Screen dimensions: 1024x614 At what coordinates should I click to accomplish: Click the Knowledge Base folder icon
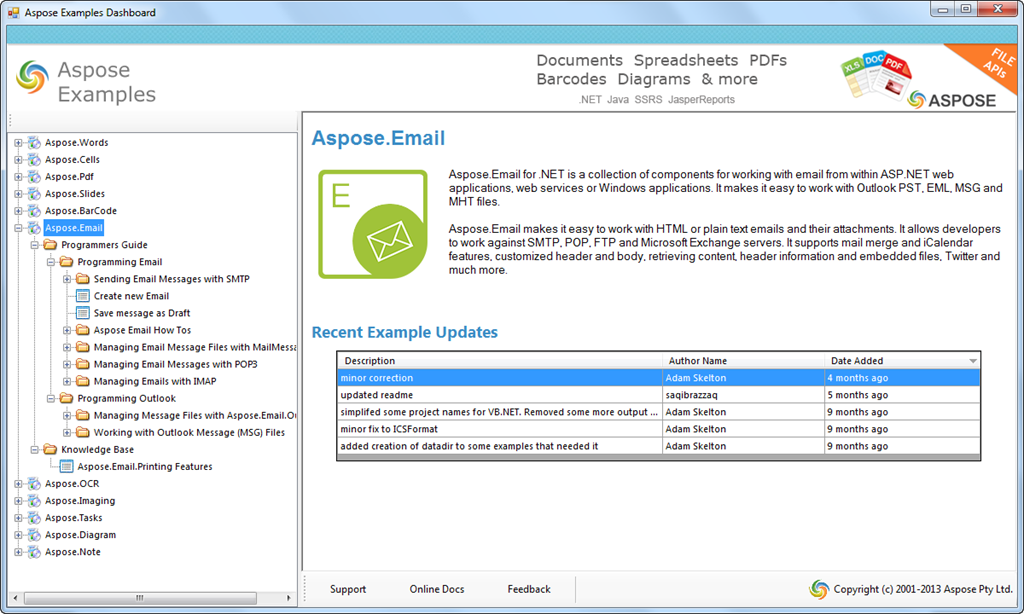(51, 450)
